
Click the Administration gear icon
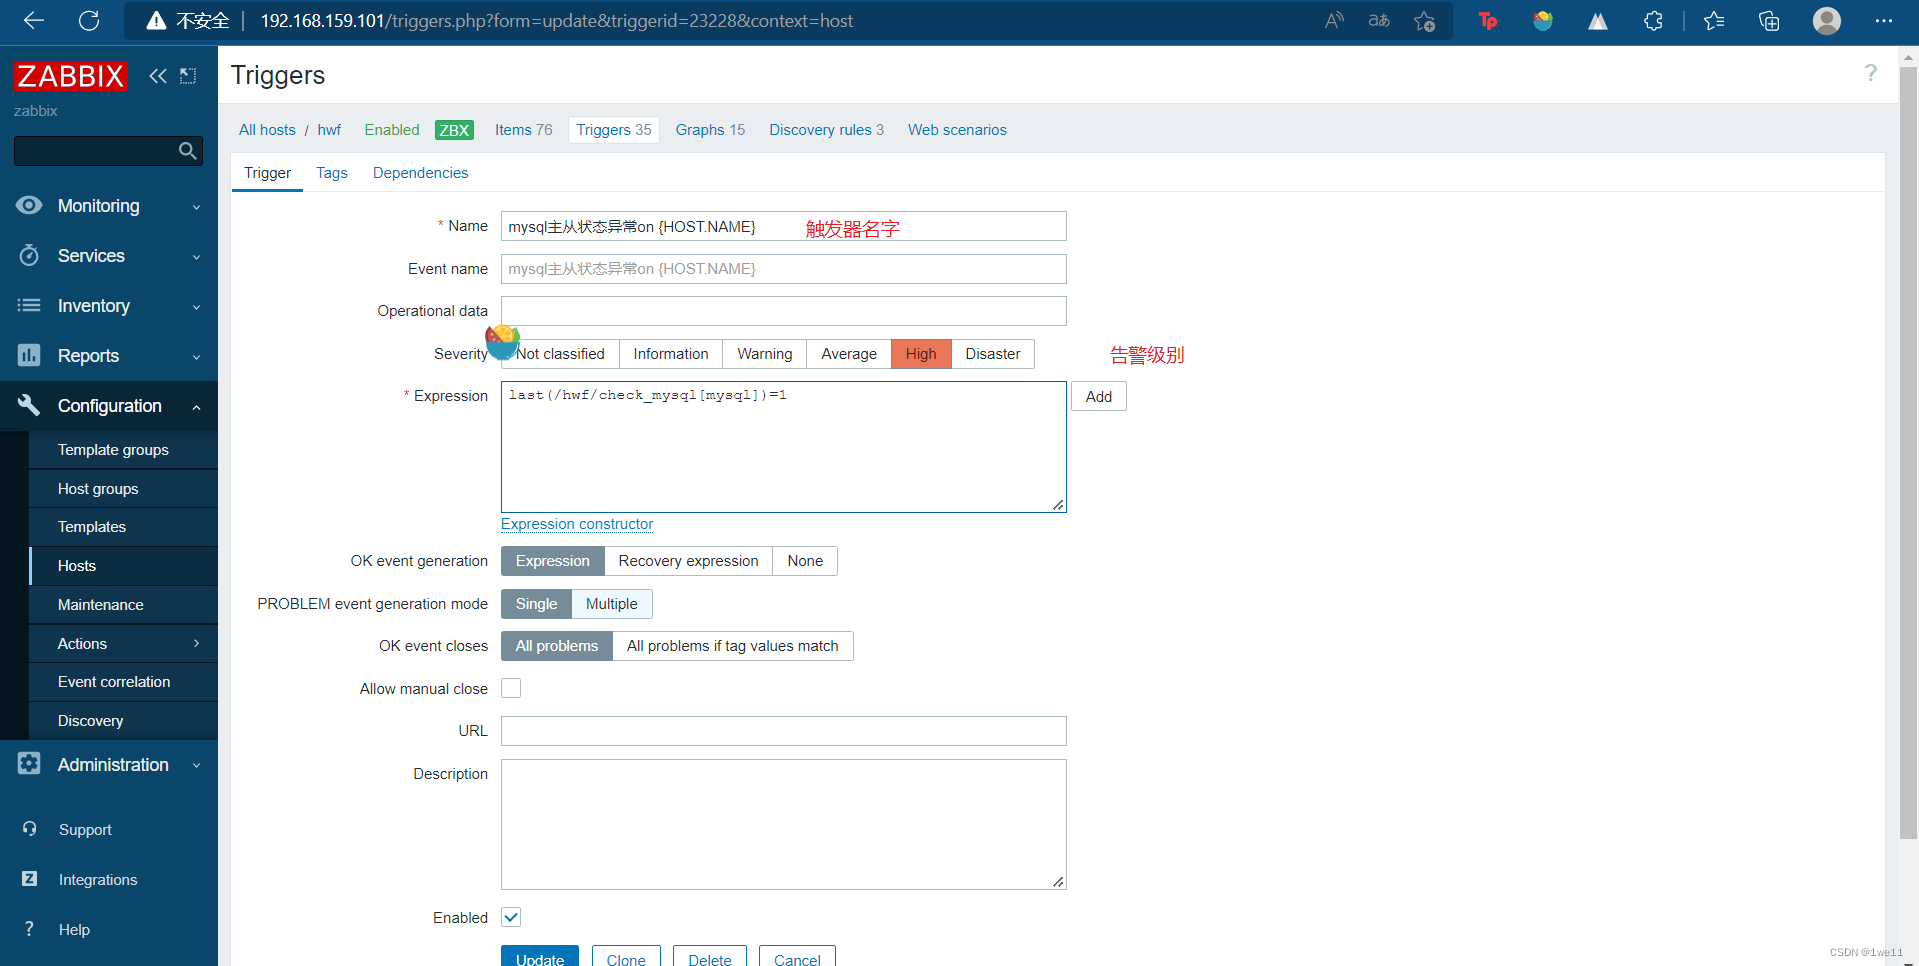click(x=29, y=764)
